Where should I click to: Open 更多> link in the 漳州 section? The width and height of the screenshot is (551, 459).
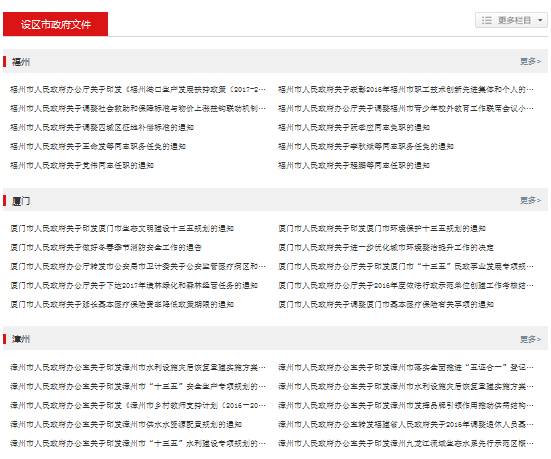530,339
